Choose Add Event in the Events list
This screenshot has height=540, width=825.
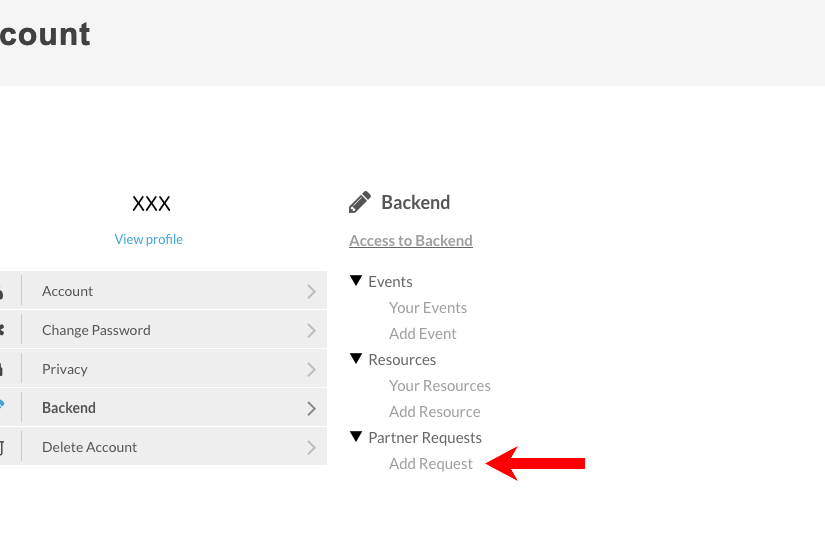(423, 334)
